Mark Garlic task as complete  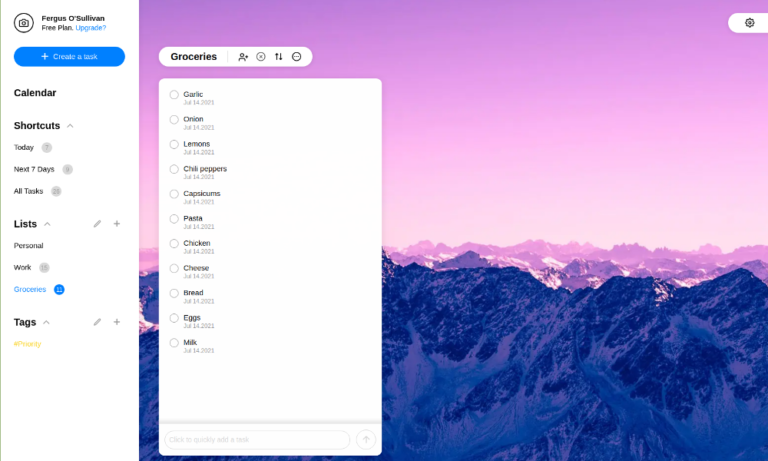pyautogui.click(x=174, y=95)
